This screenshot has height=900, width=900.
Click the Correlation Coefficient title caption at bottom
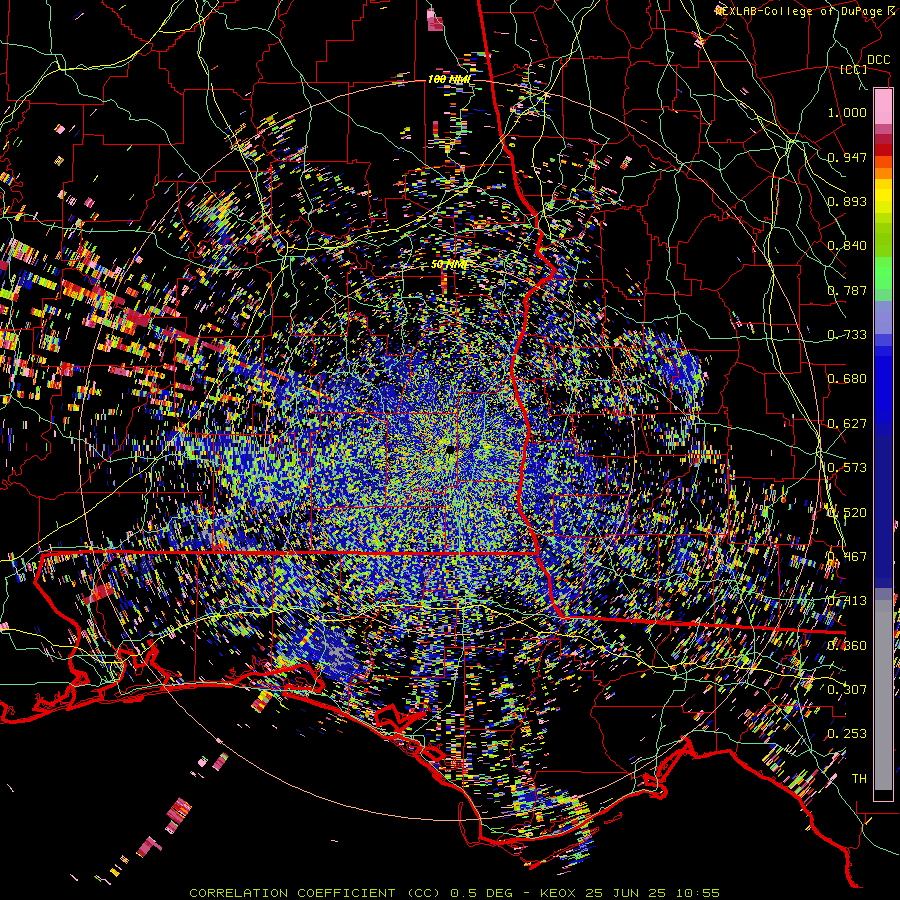click(x=455, y=893)
